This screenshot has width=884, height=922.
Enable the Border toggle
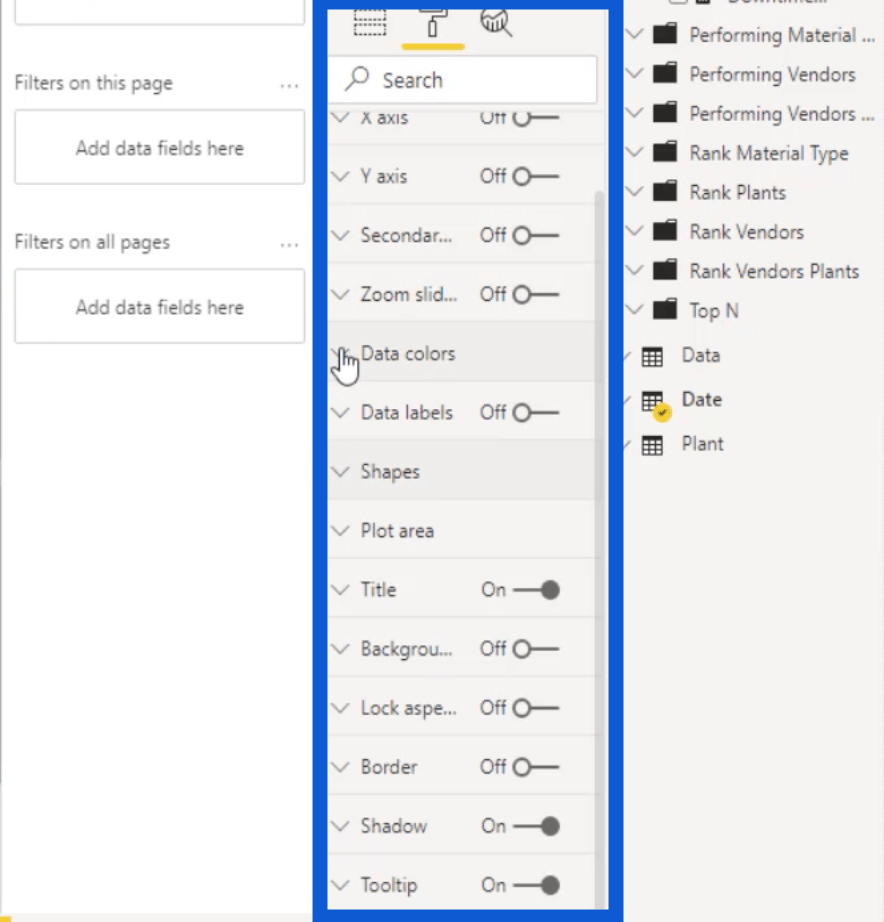(x=535, y=767)
